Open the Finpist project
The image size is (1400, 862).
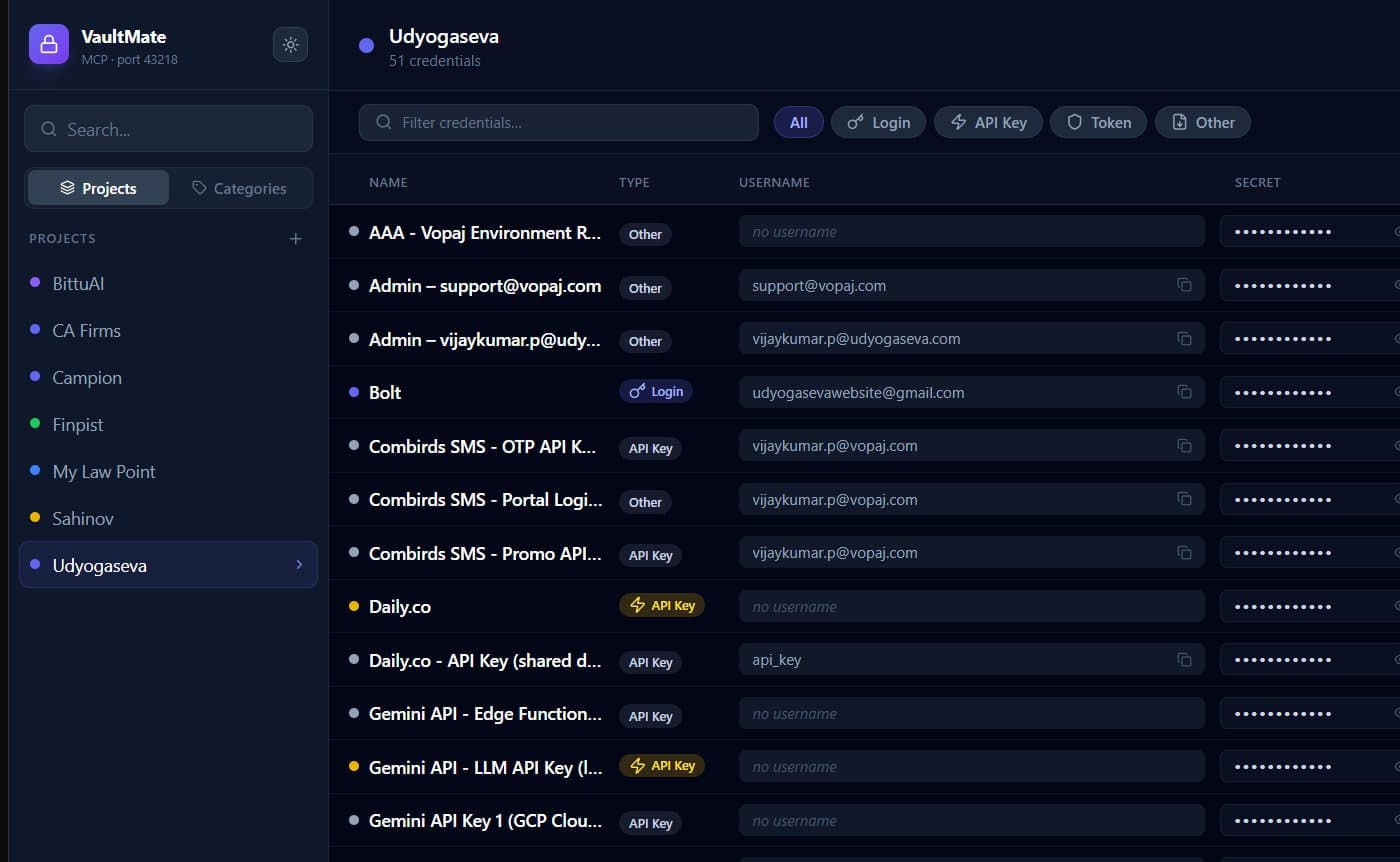tap(168, 425)
